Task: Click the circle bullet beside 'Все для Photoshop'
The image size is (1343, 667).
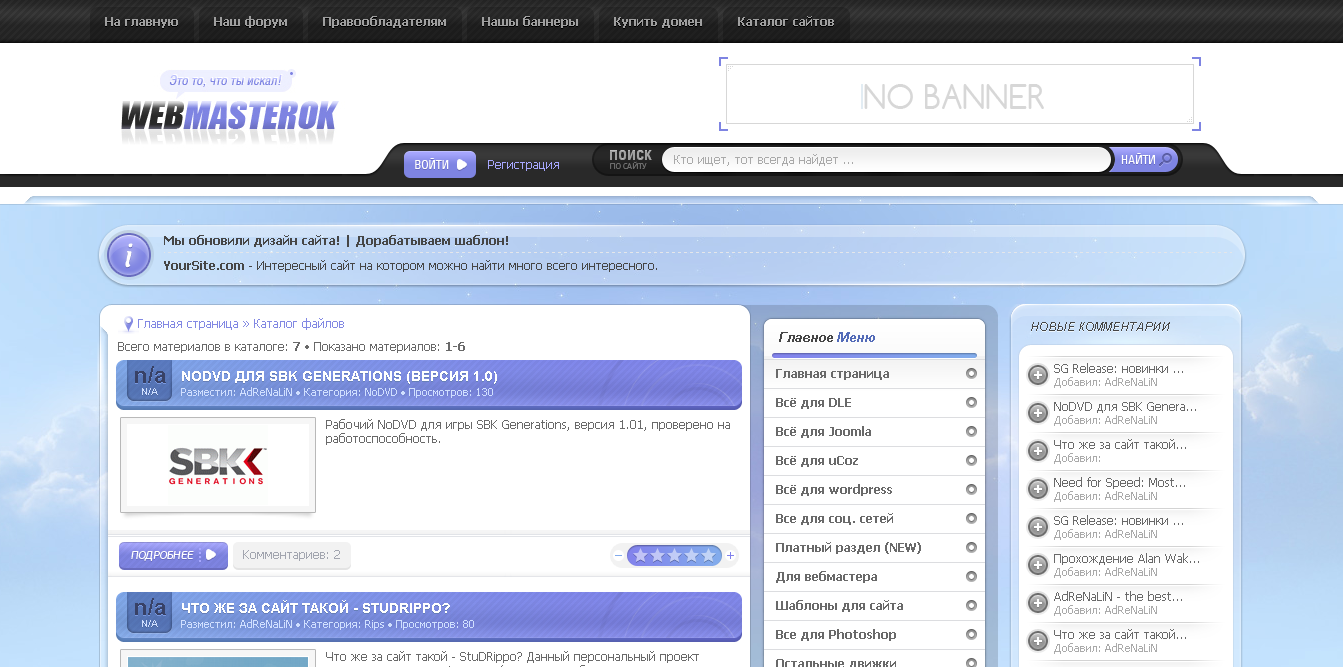Action: tap(969, 634)
